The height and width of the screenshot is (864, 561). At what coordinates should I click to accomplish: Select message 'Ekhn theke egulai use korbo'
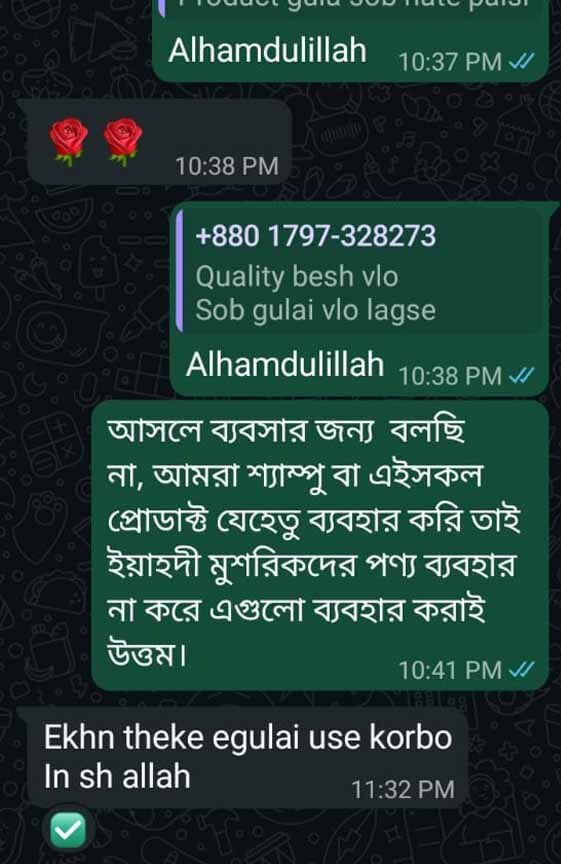(x=248, y=737)
